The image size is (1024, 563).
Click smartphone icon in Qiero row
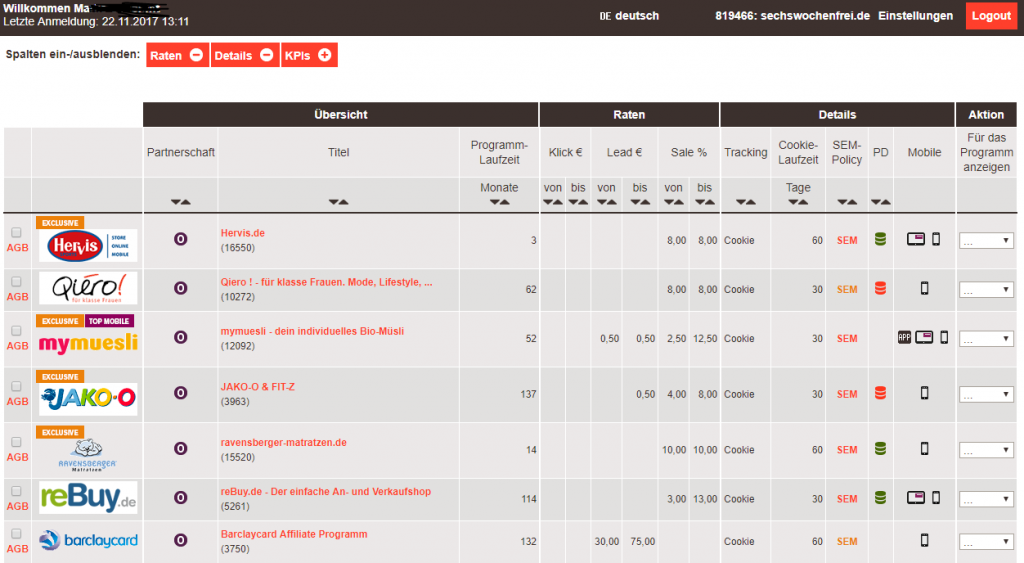(x=924, y=288)
